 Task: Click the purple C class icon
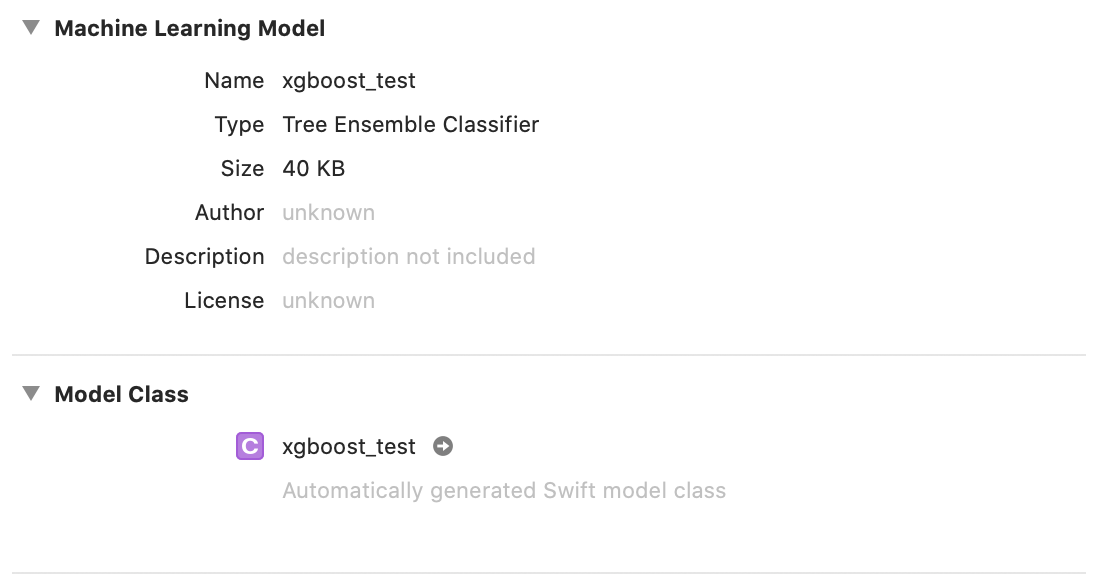coord(250,446)
